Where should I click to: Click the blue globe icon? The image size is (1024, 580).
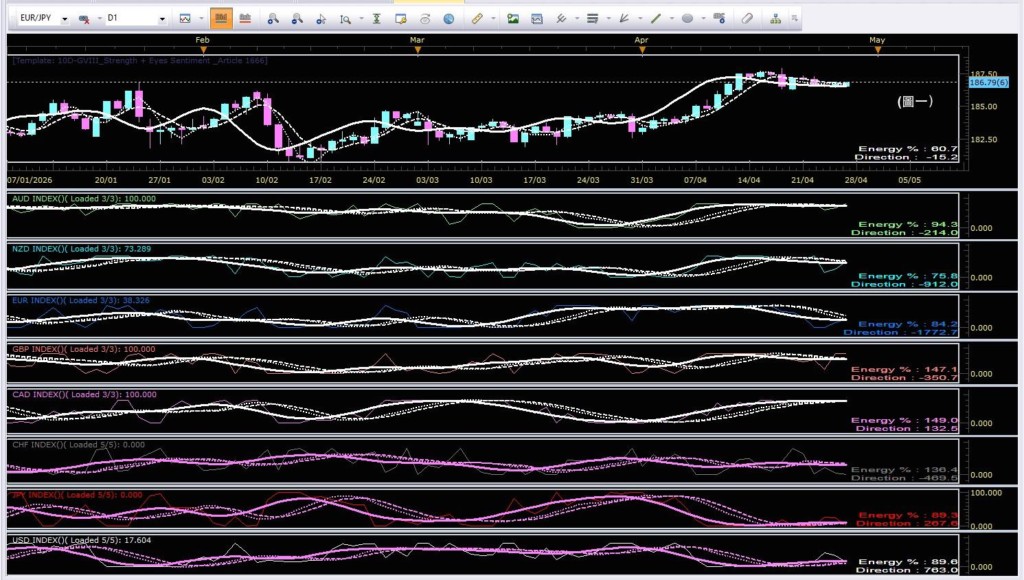tap(448, 18)
